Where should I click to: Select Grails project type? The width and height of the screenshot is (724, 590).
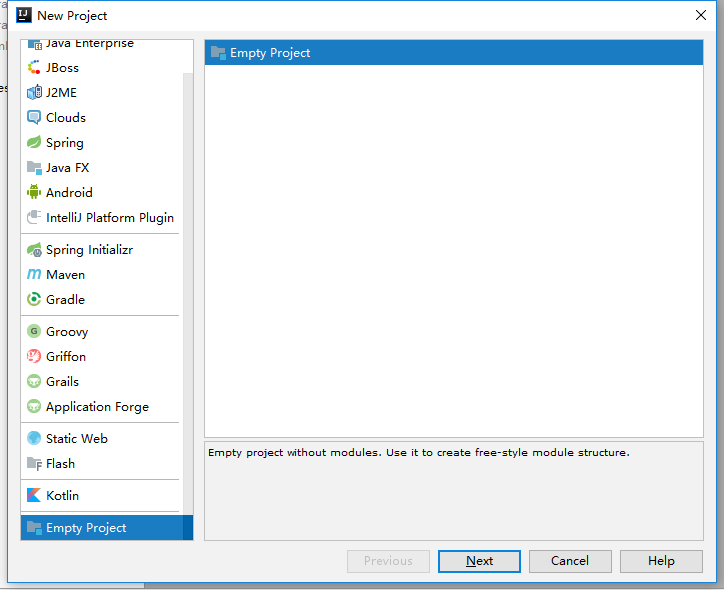coord(100,381)
